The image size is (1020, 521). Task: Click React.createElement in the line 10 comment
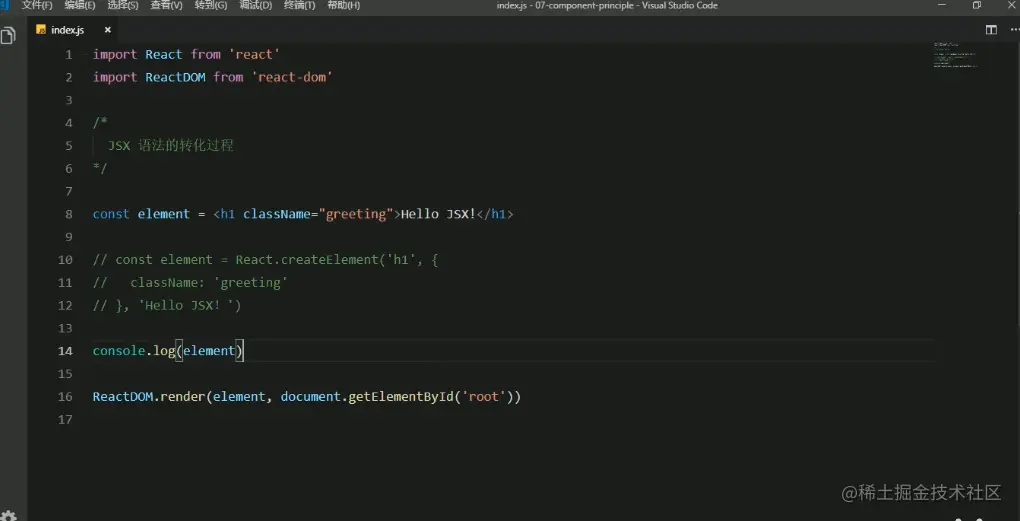click(306, 260)
